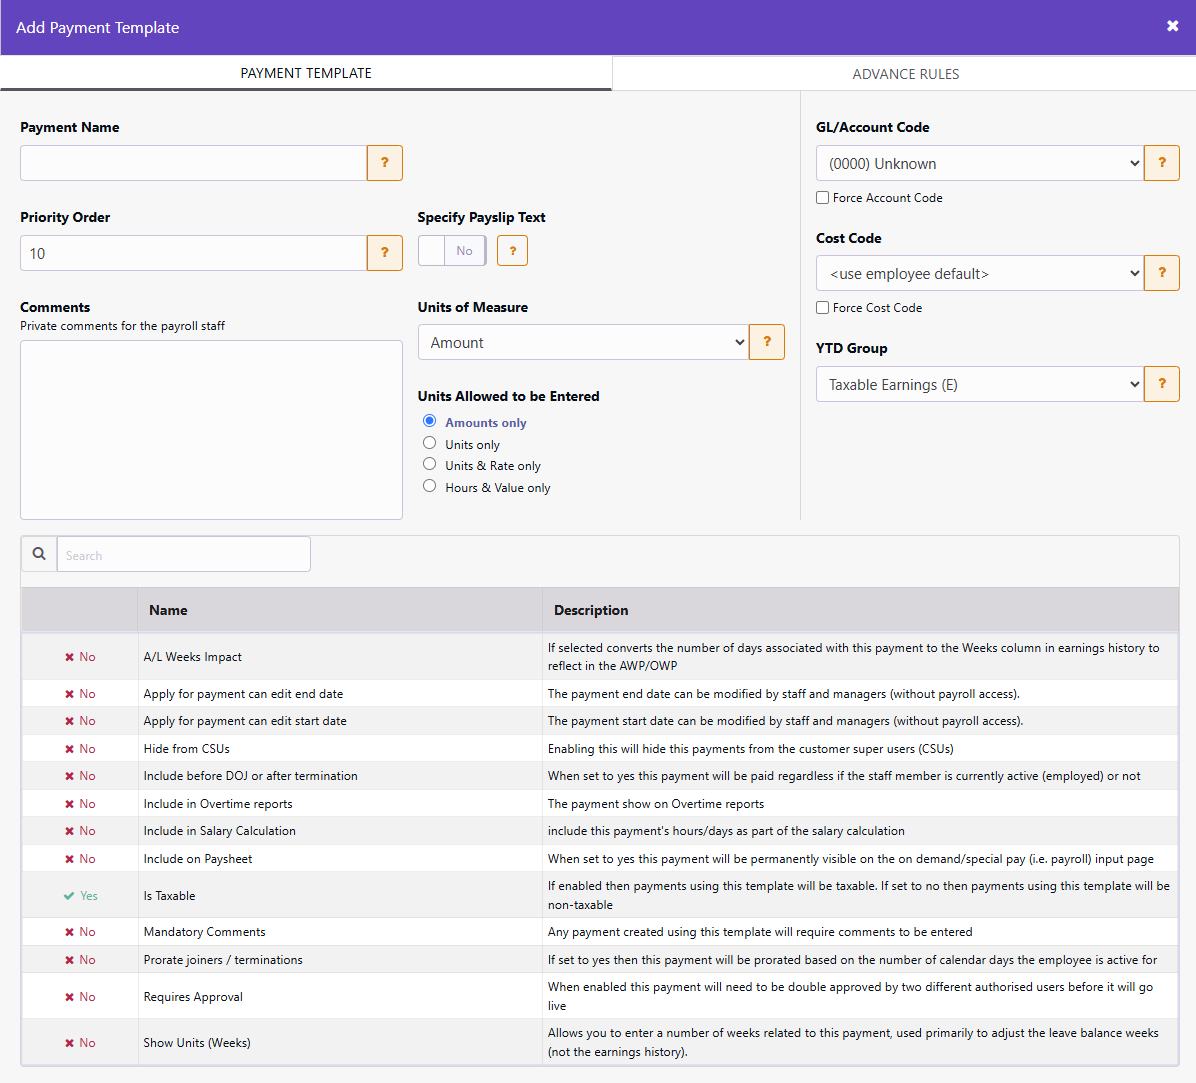
Task: Toggle Include on Paysheet setting
Action: pos(80,859)
